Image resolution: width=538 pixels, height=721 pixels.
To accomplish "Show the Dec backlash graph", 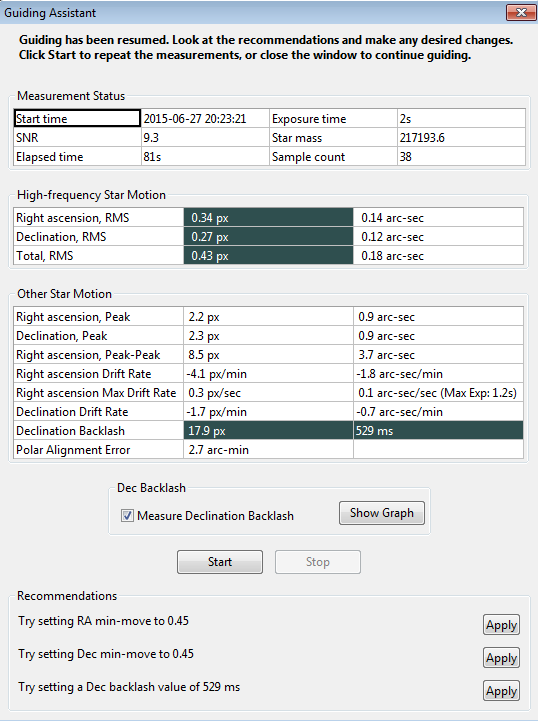I will [382, 513].
